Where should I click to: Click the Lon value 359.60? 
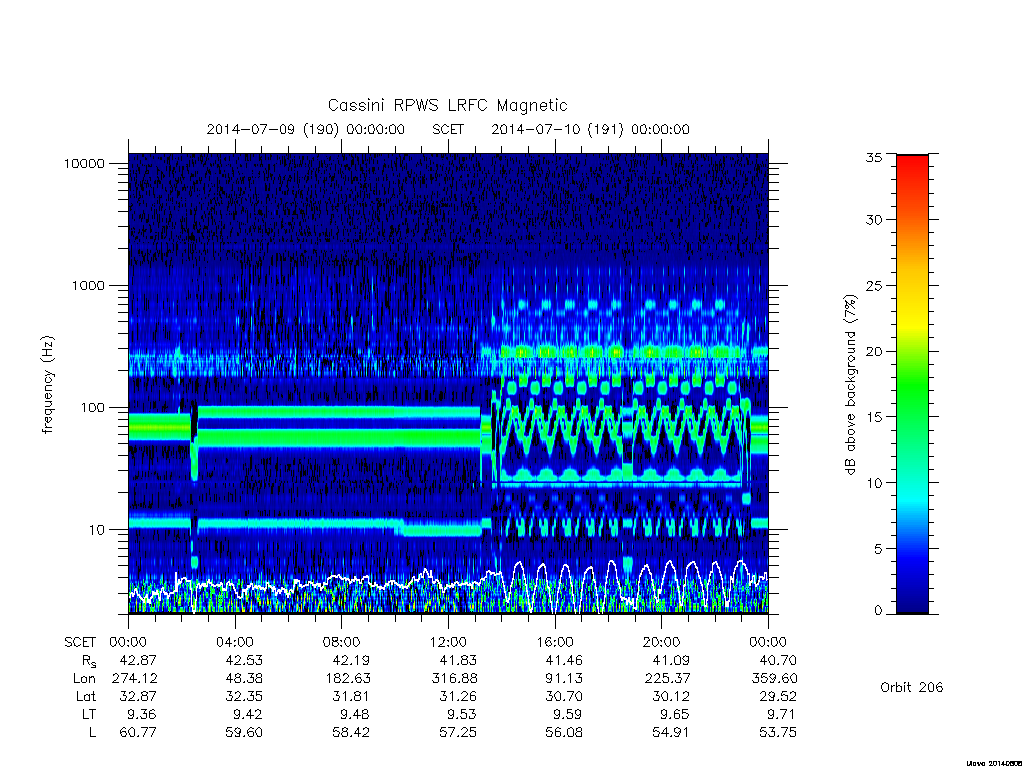coord(775,679)
